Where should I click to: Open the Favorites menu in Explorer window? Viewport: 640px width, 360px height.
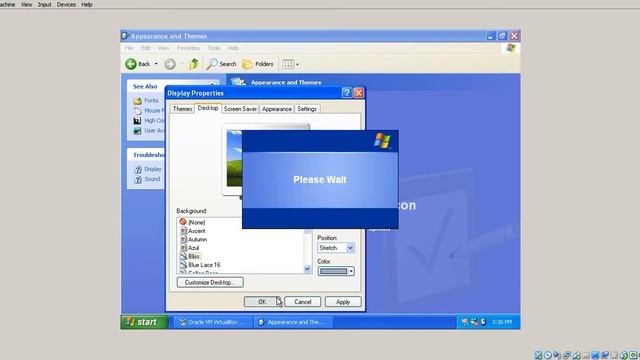pos(188,48)
